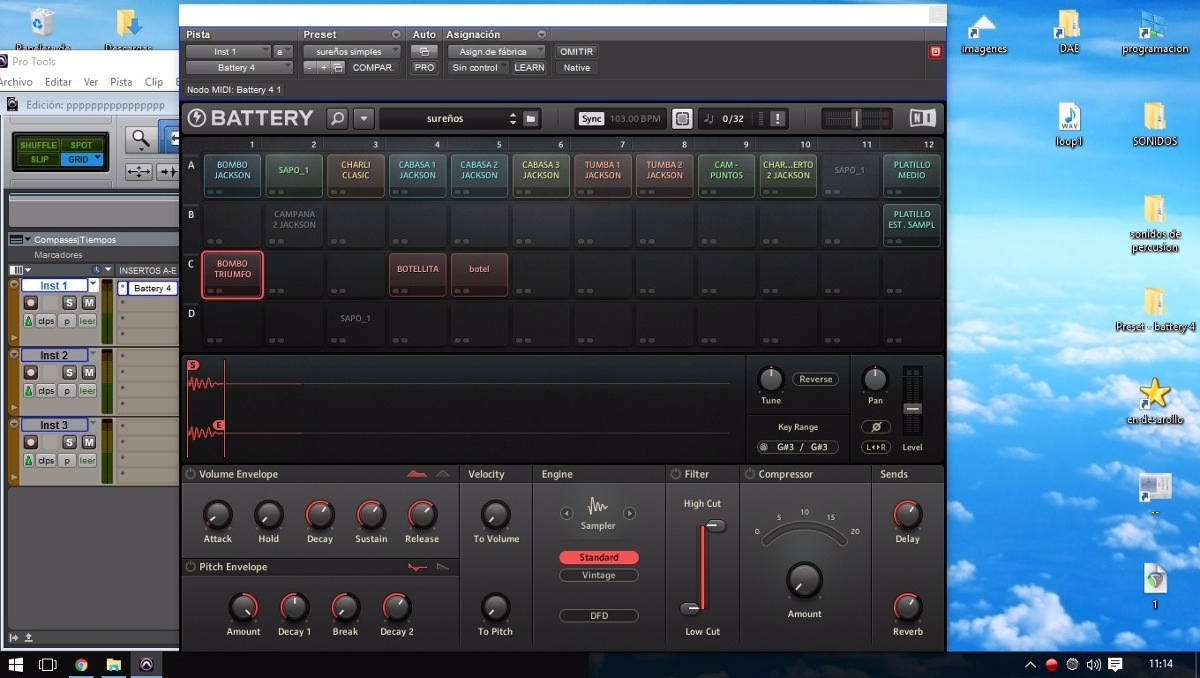
Task: Open the Preset section menu arrow
Action: click(396, 35)
